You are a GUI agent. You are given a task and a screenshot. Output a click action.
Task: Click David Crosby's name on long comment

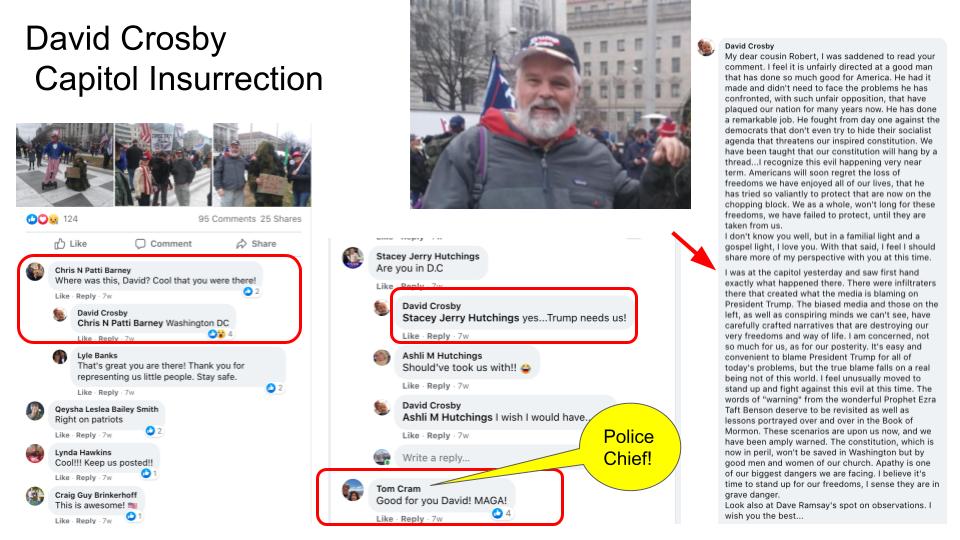tap(749, 46)
